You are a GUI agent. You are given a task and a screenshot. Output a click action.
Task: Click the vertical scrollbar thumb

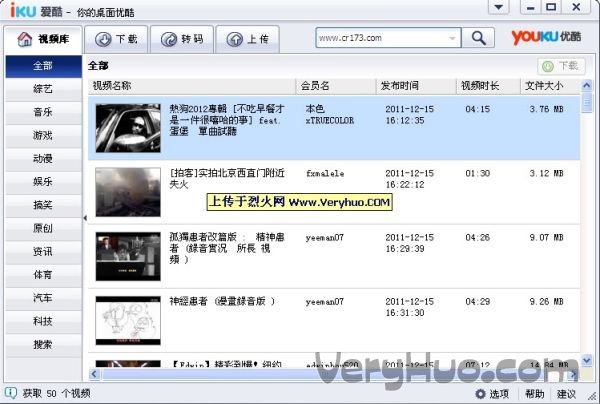587,103
